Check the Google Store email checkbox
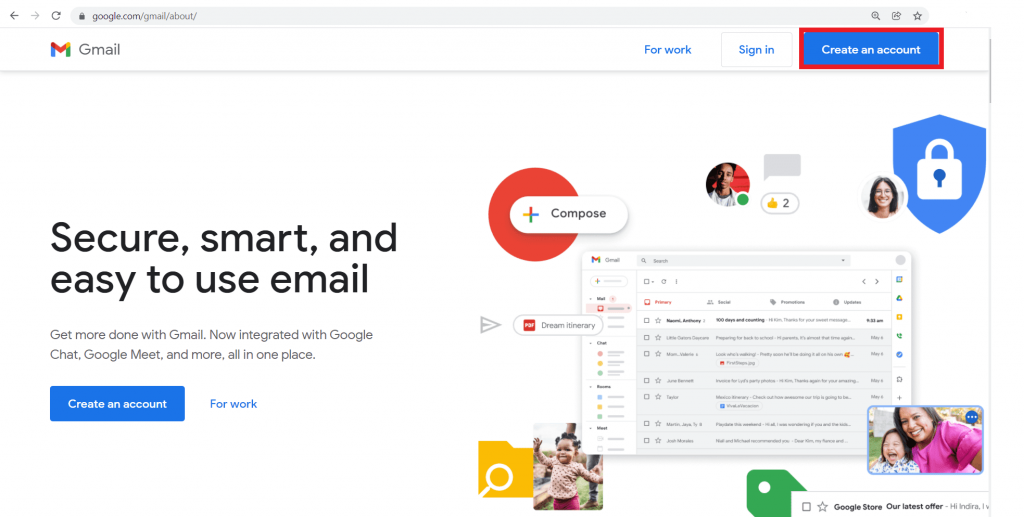Image resolution: width=1024 pixels, height=517 pixels. [807, 507]
